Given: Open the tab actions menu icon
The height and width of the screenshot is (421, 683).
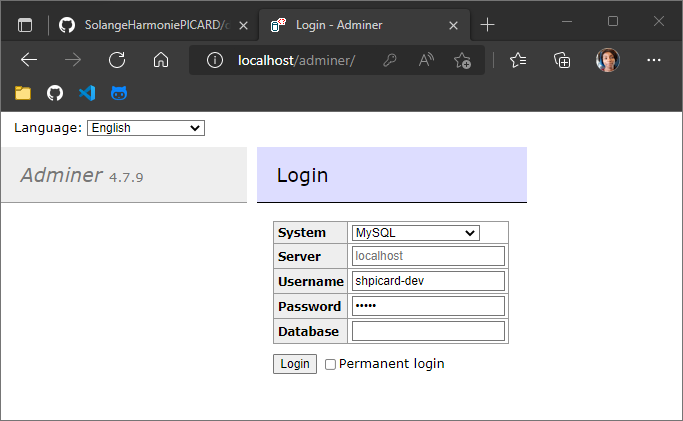Looking at the screenshot, I should tap(25, 25).
